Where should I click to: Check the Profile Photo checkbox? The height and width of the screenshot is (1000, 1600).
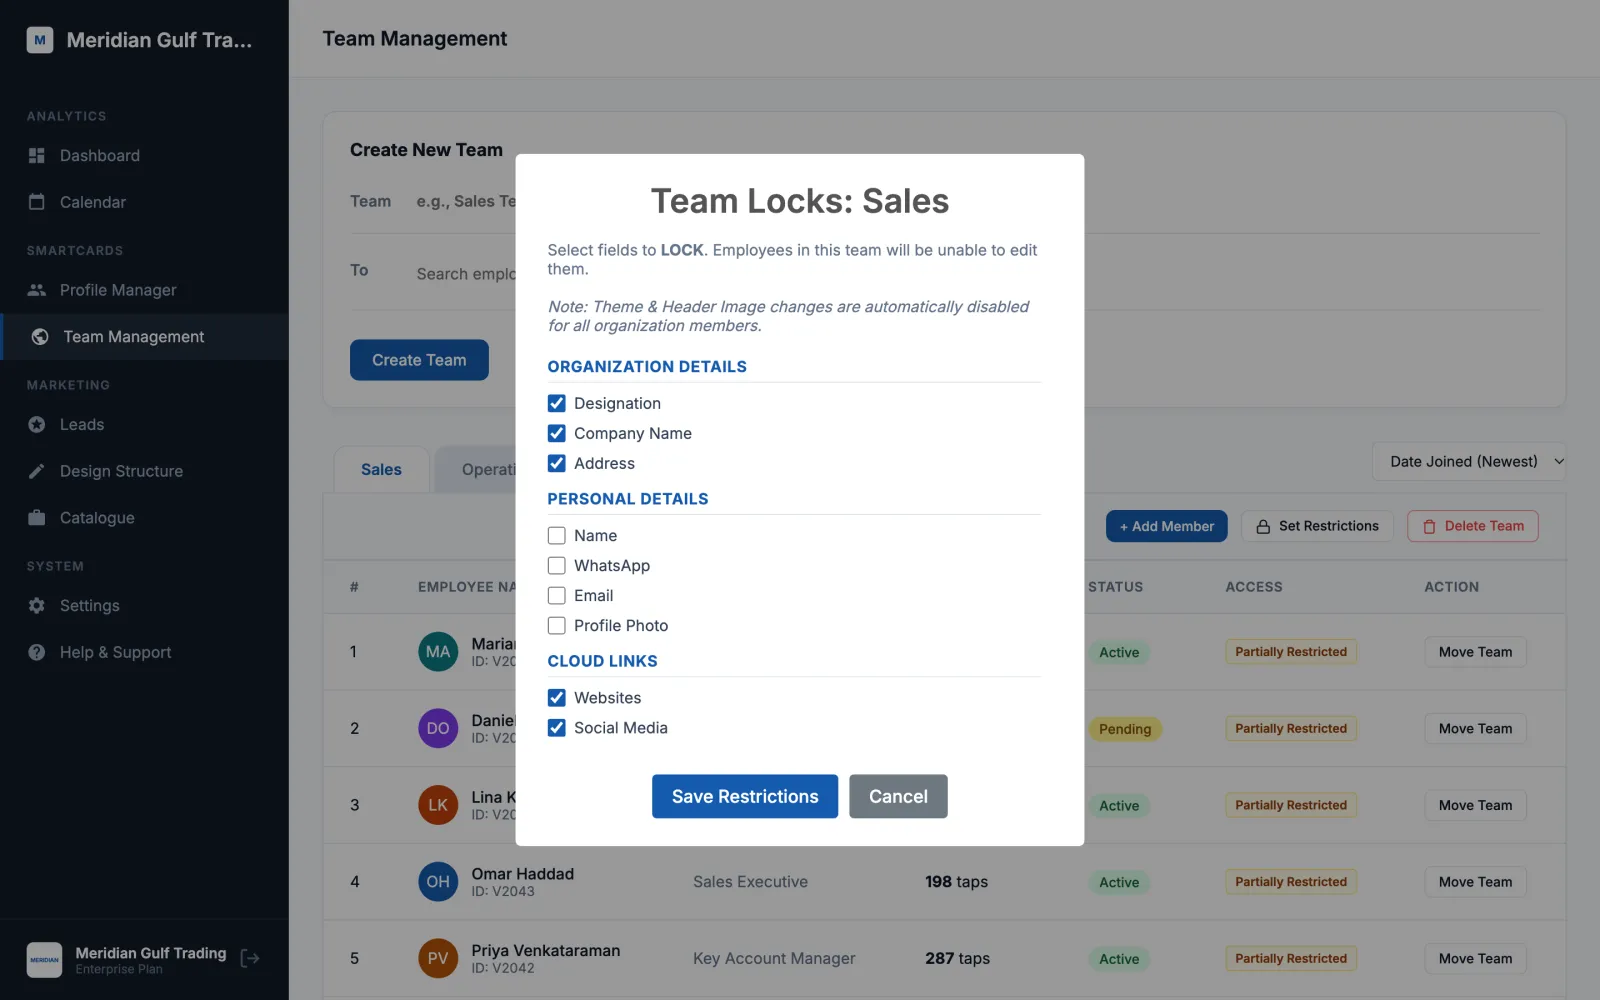click(557, 626)
